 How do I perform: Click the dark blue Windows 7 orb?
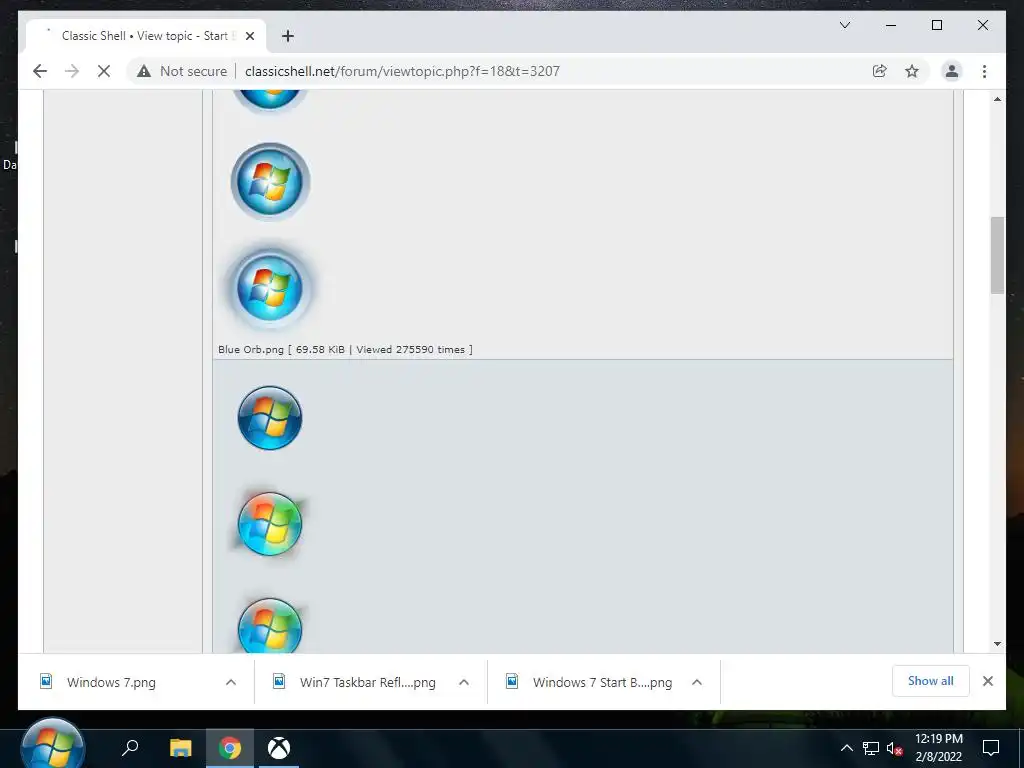coord(270,418)
